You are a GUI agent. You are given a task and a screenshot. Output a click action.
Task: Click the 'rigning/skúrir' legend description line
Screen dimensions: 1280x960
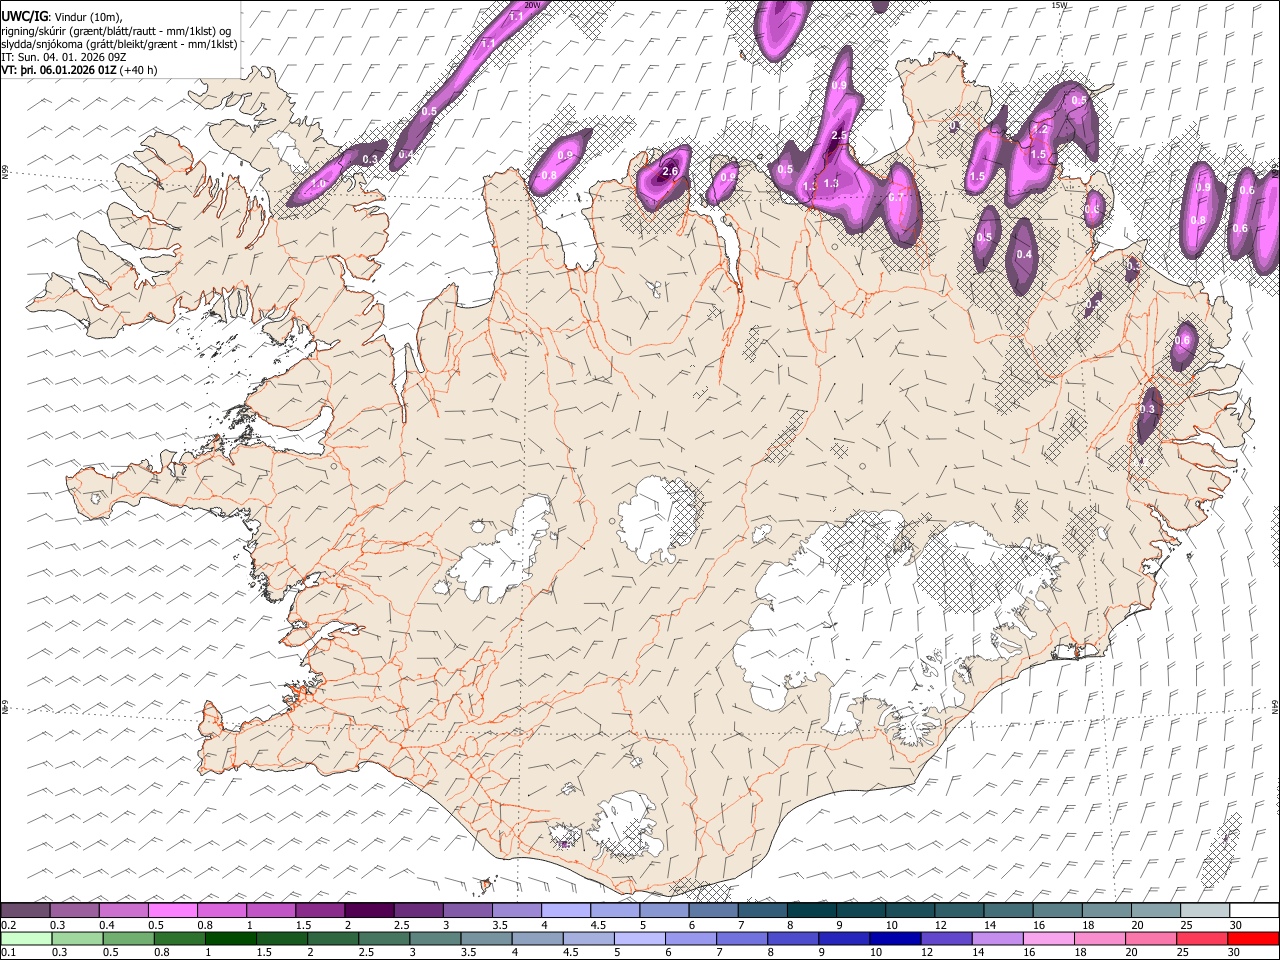coord(115,30)
